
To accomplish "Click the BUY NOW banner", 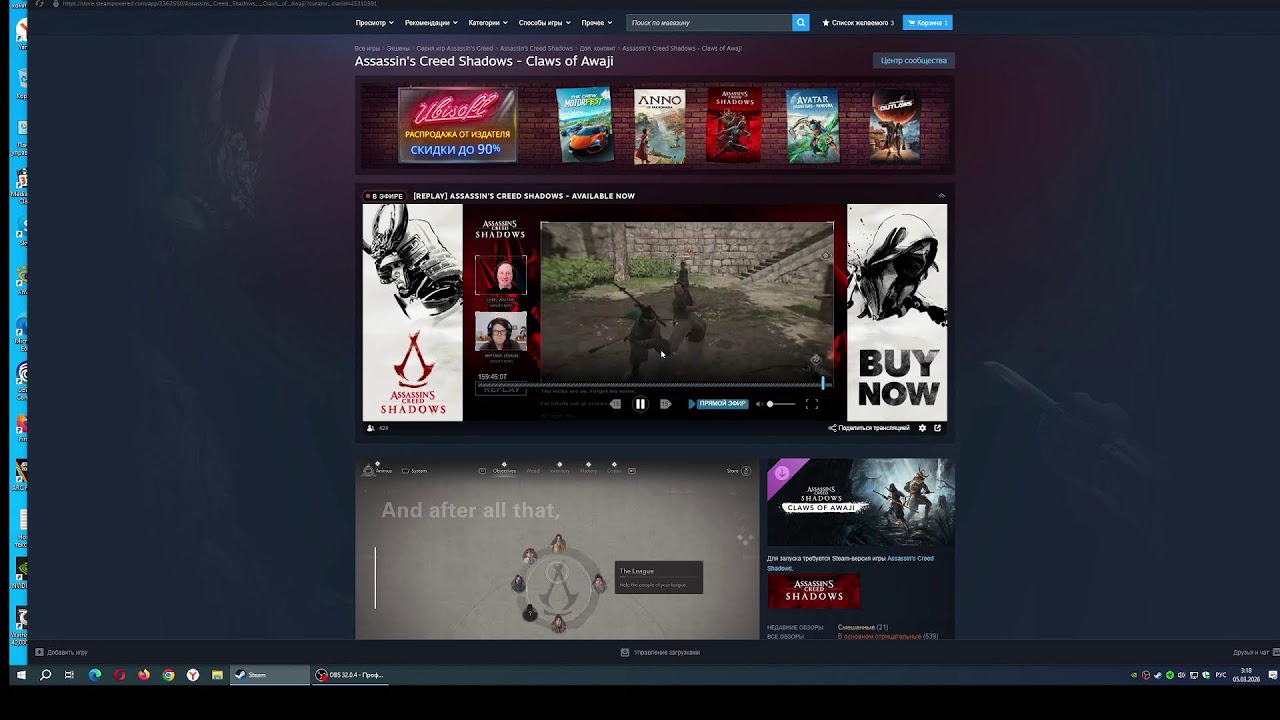I will tap(897, 313).
